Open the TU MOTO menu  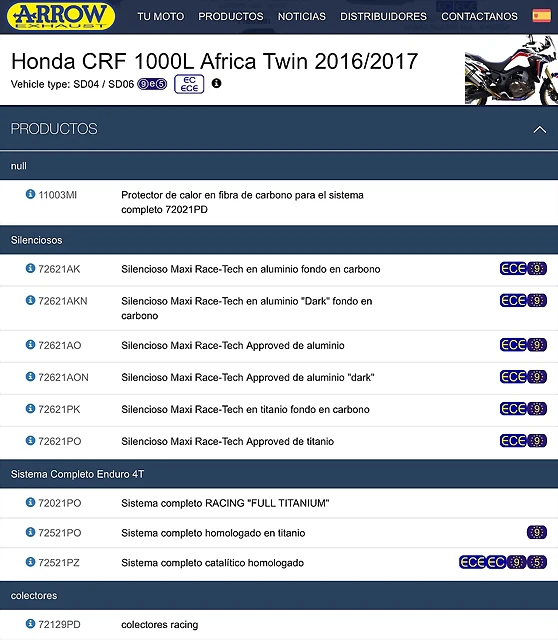[160, 16]
